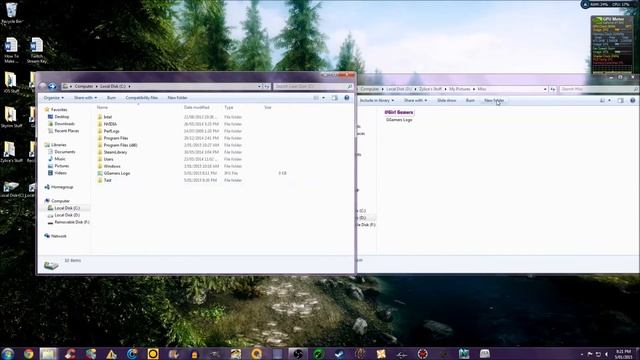
Task: Toggle preview pane in Misc window
Action: coord(620,100)
